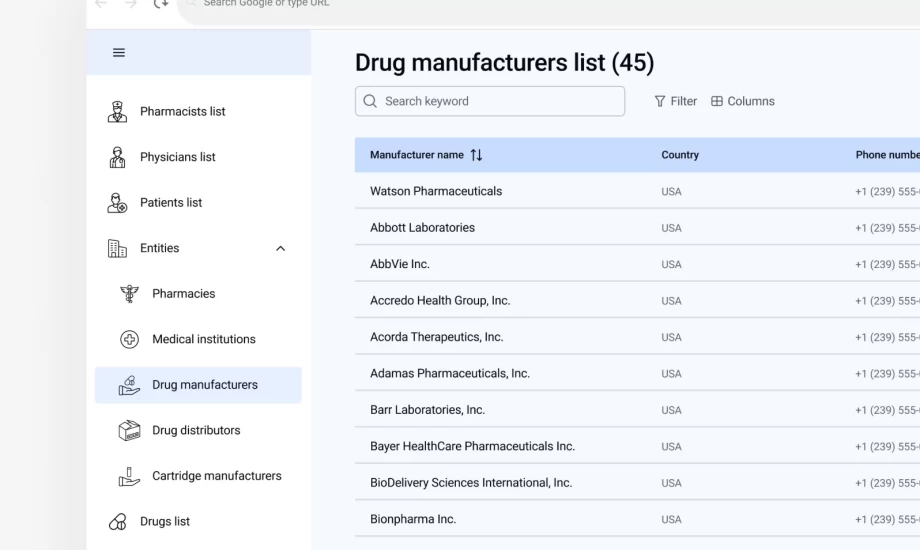The width and height of the screenshot is (920, 550).
Task: Select Bayer HealthCare Pharmaceuticals Inc. row
Action: click(x=637, y=446)
